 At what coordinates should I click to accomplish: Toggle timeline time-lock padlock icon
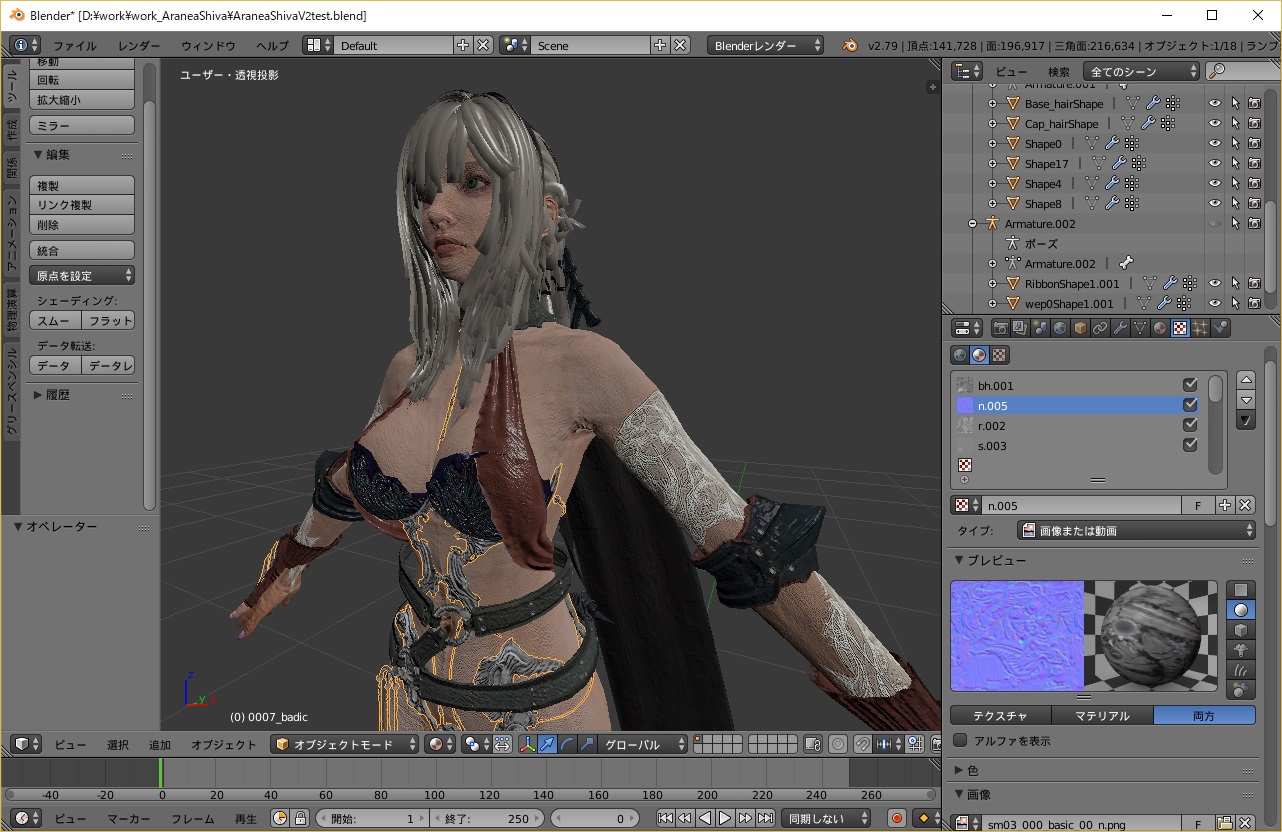coord(299,818)
